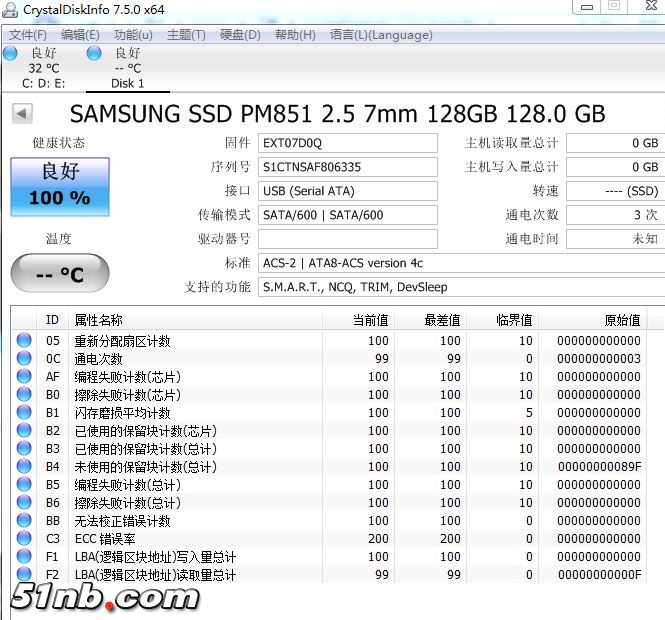The image size is (665, 620).
Task: Click the ID column header
Action: tap(52, 320)
